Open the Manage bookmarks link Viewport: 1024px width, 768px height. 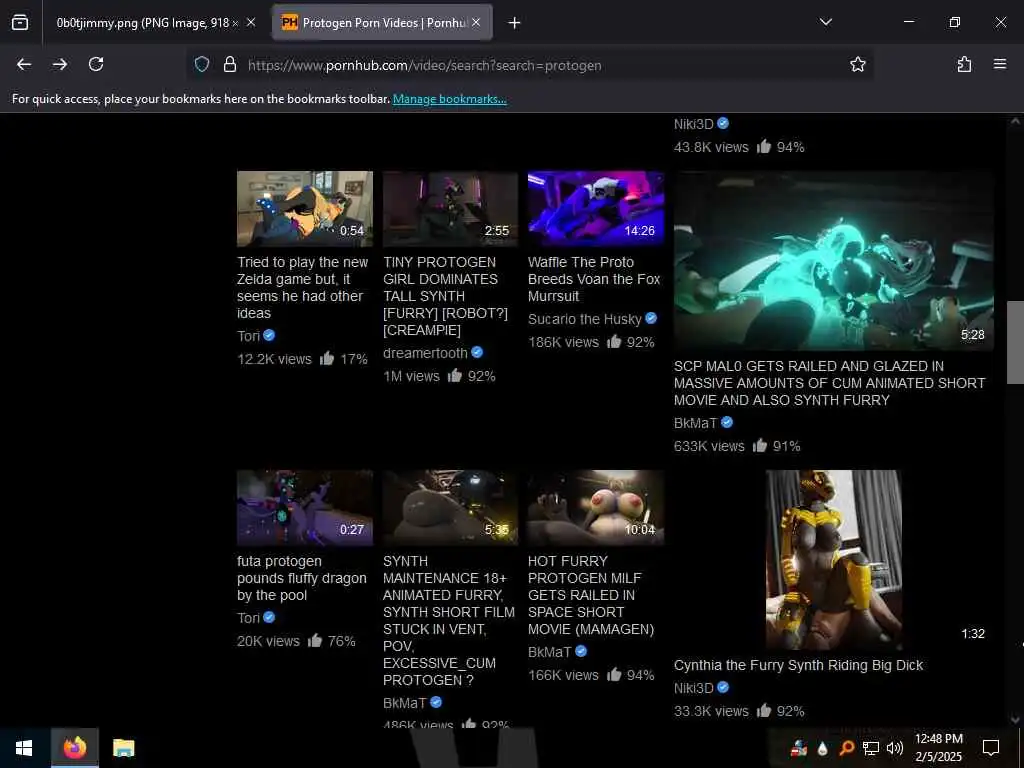coord(449,99)
